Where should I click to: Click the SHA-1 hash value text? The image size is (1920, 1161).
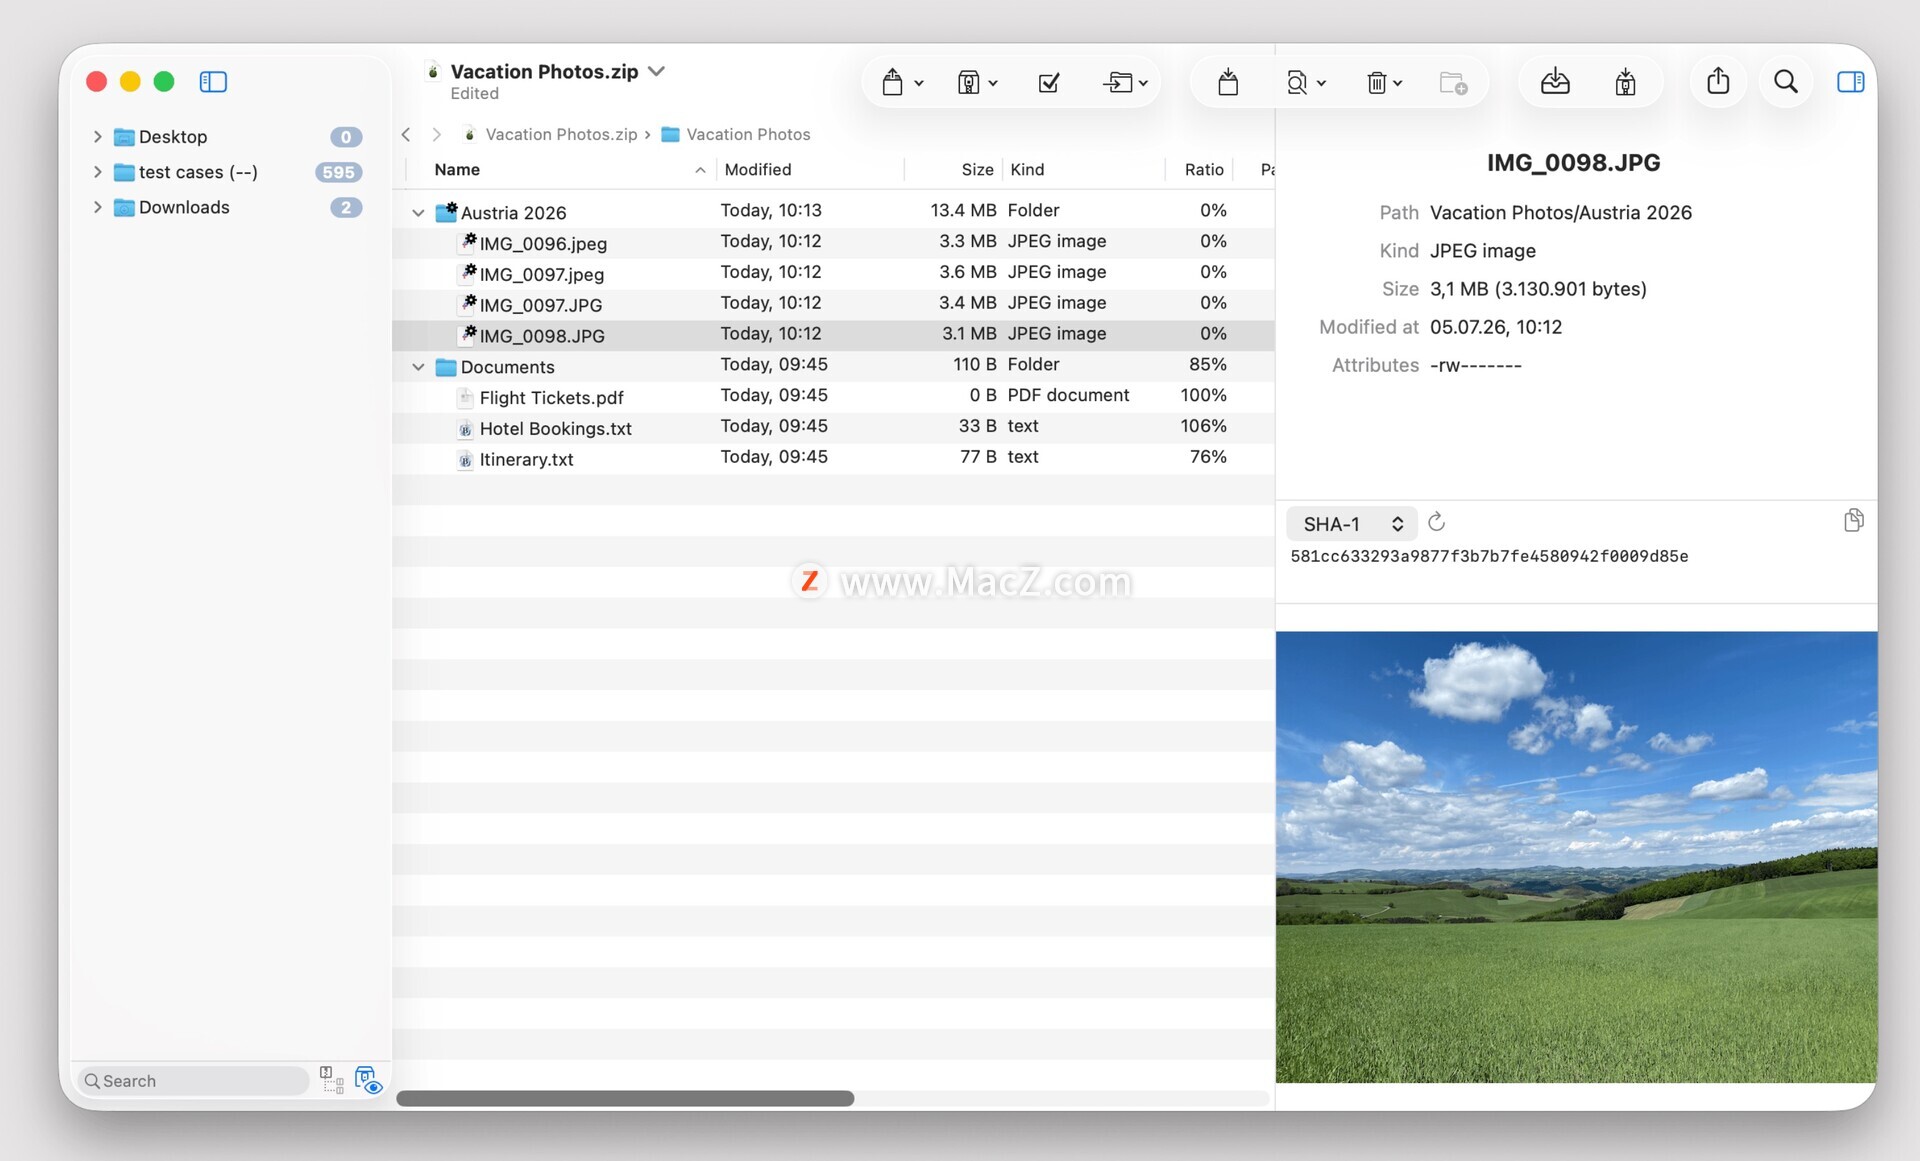(x=1489, y=556)
